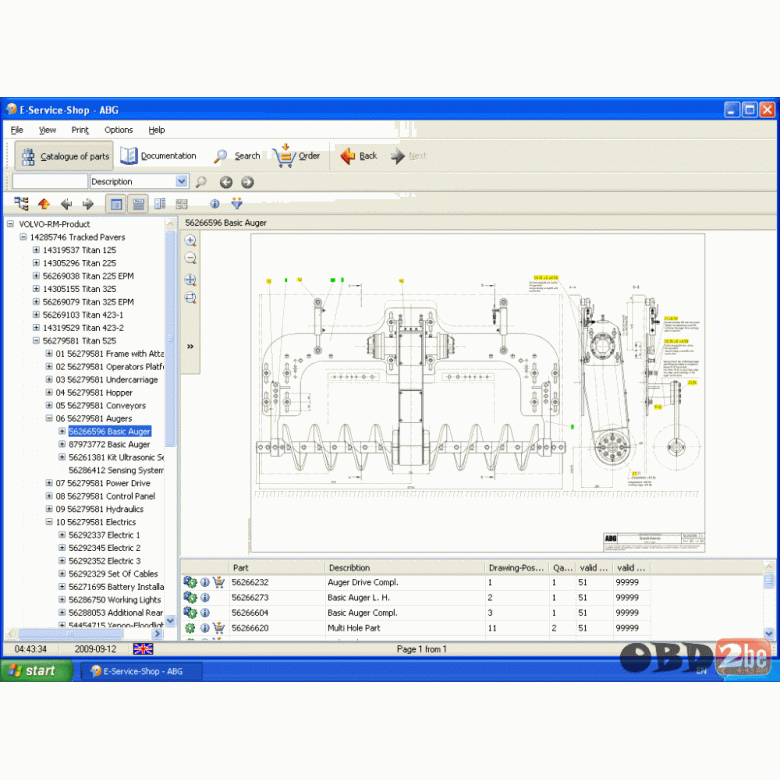
Task: Click gear icon for part 56266232
Action: click(x=190, y=582)
